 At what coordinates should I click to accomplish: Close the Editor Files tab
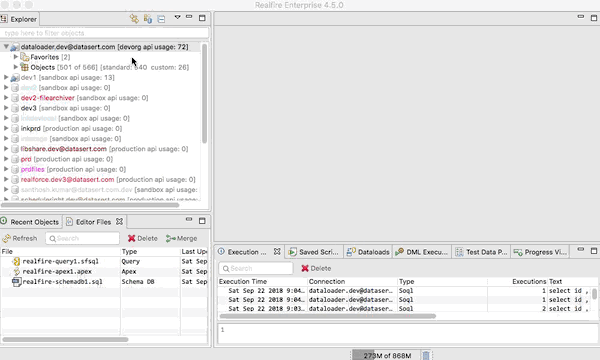tap(119, 222)
